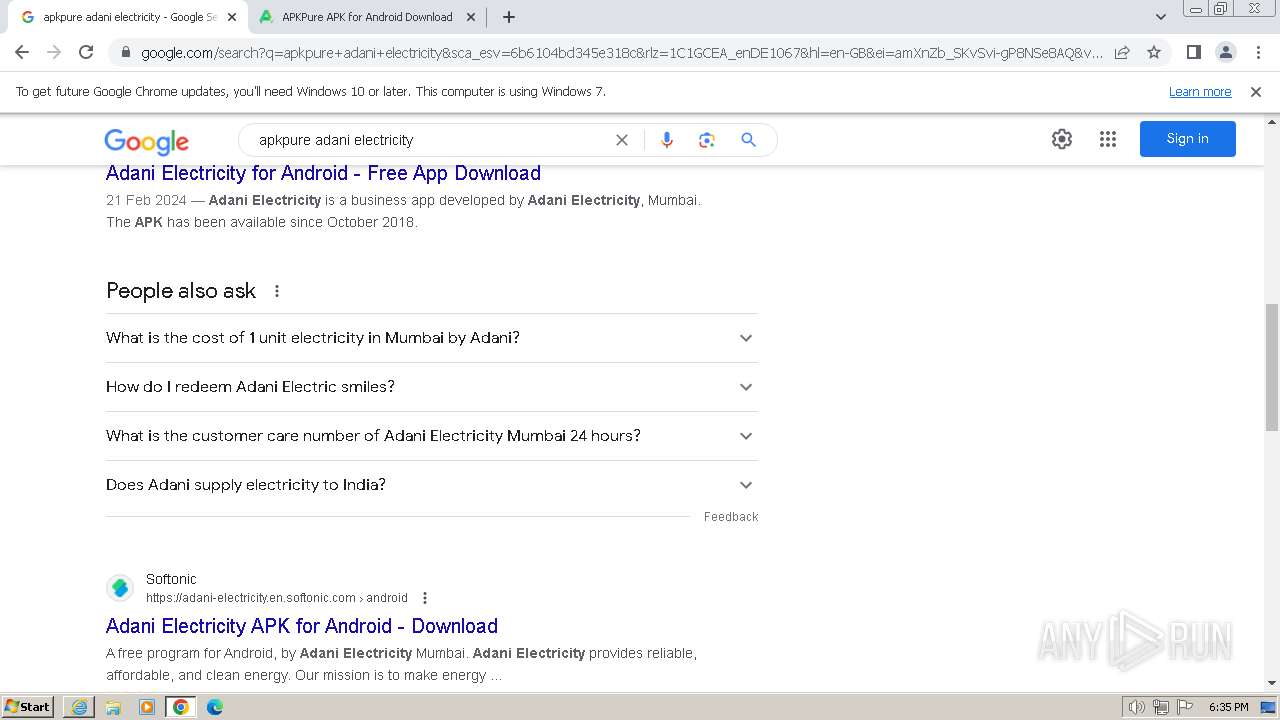This screenshot has width=1280, height=720.
Task: Search by image with Lens icon
Action: tap(707, 140)
